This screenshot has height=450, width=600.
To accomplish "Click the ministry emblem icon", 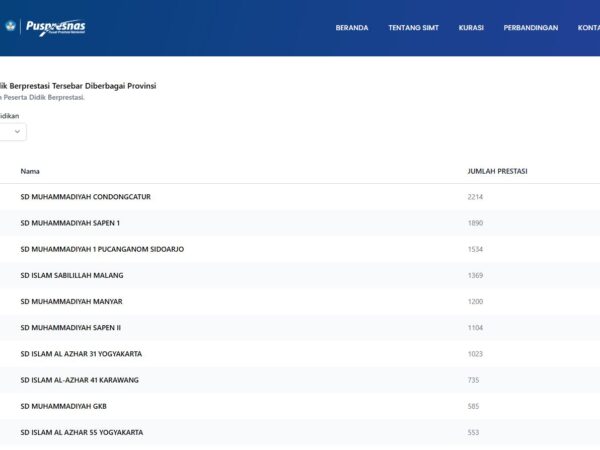I will point(10,26).
